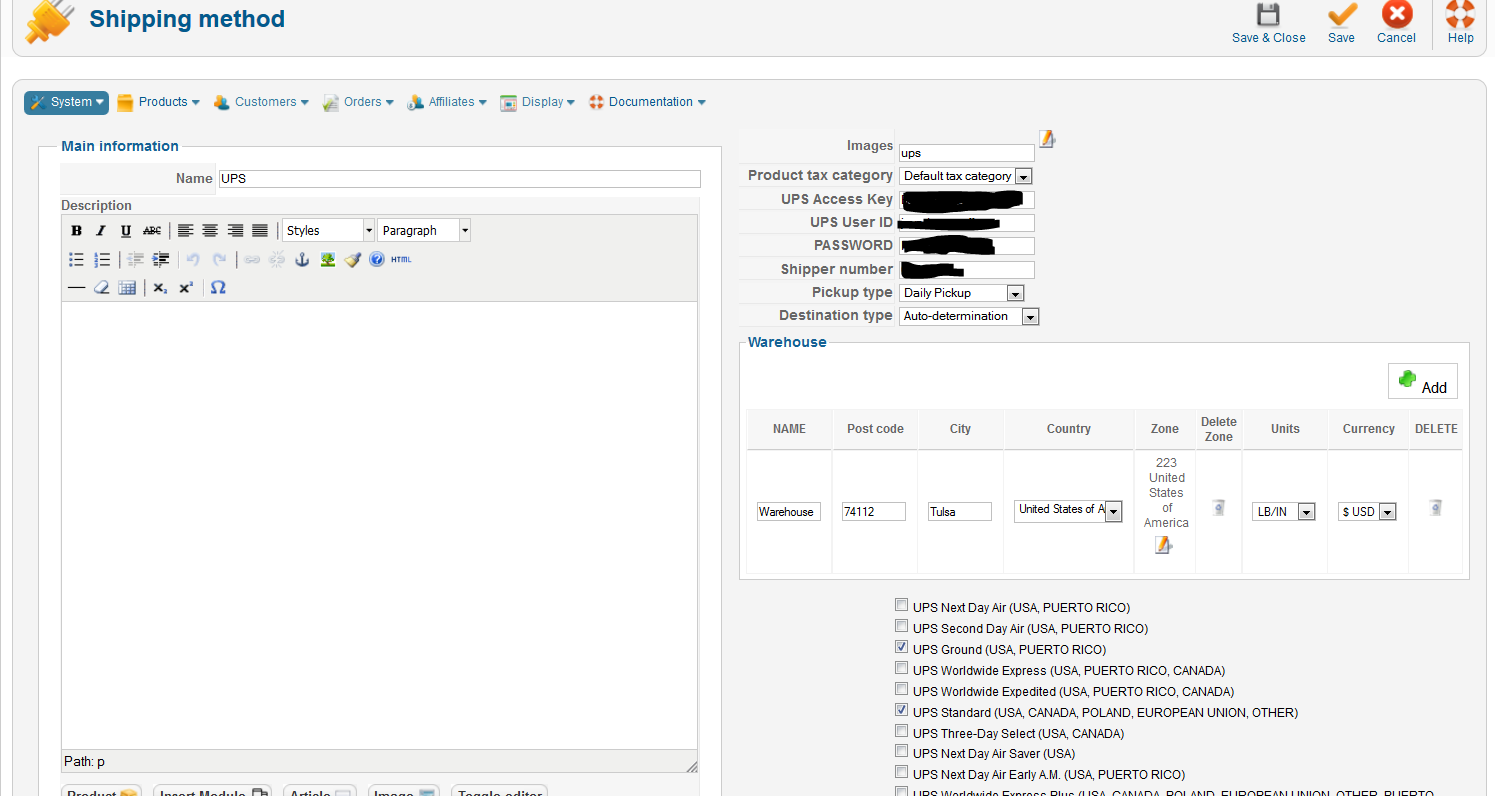Clean up messy code with the broom icon
Screen dimensions: 1495x796
pos(352,260)
